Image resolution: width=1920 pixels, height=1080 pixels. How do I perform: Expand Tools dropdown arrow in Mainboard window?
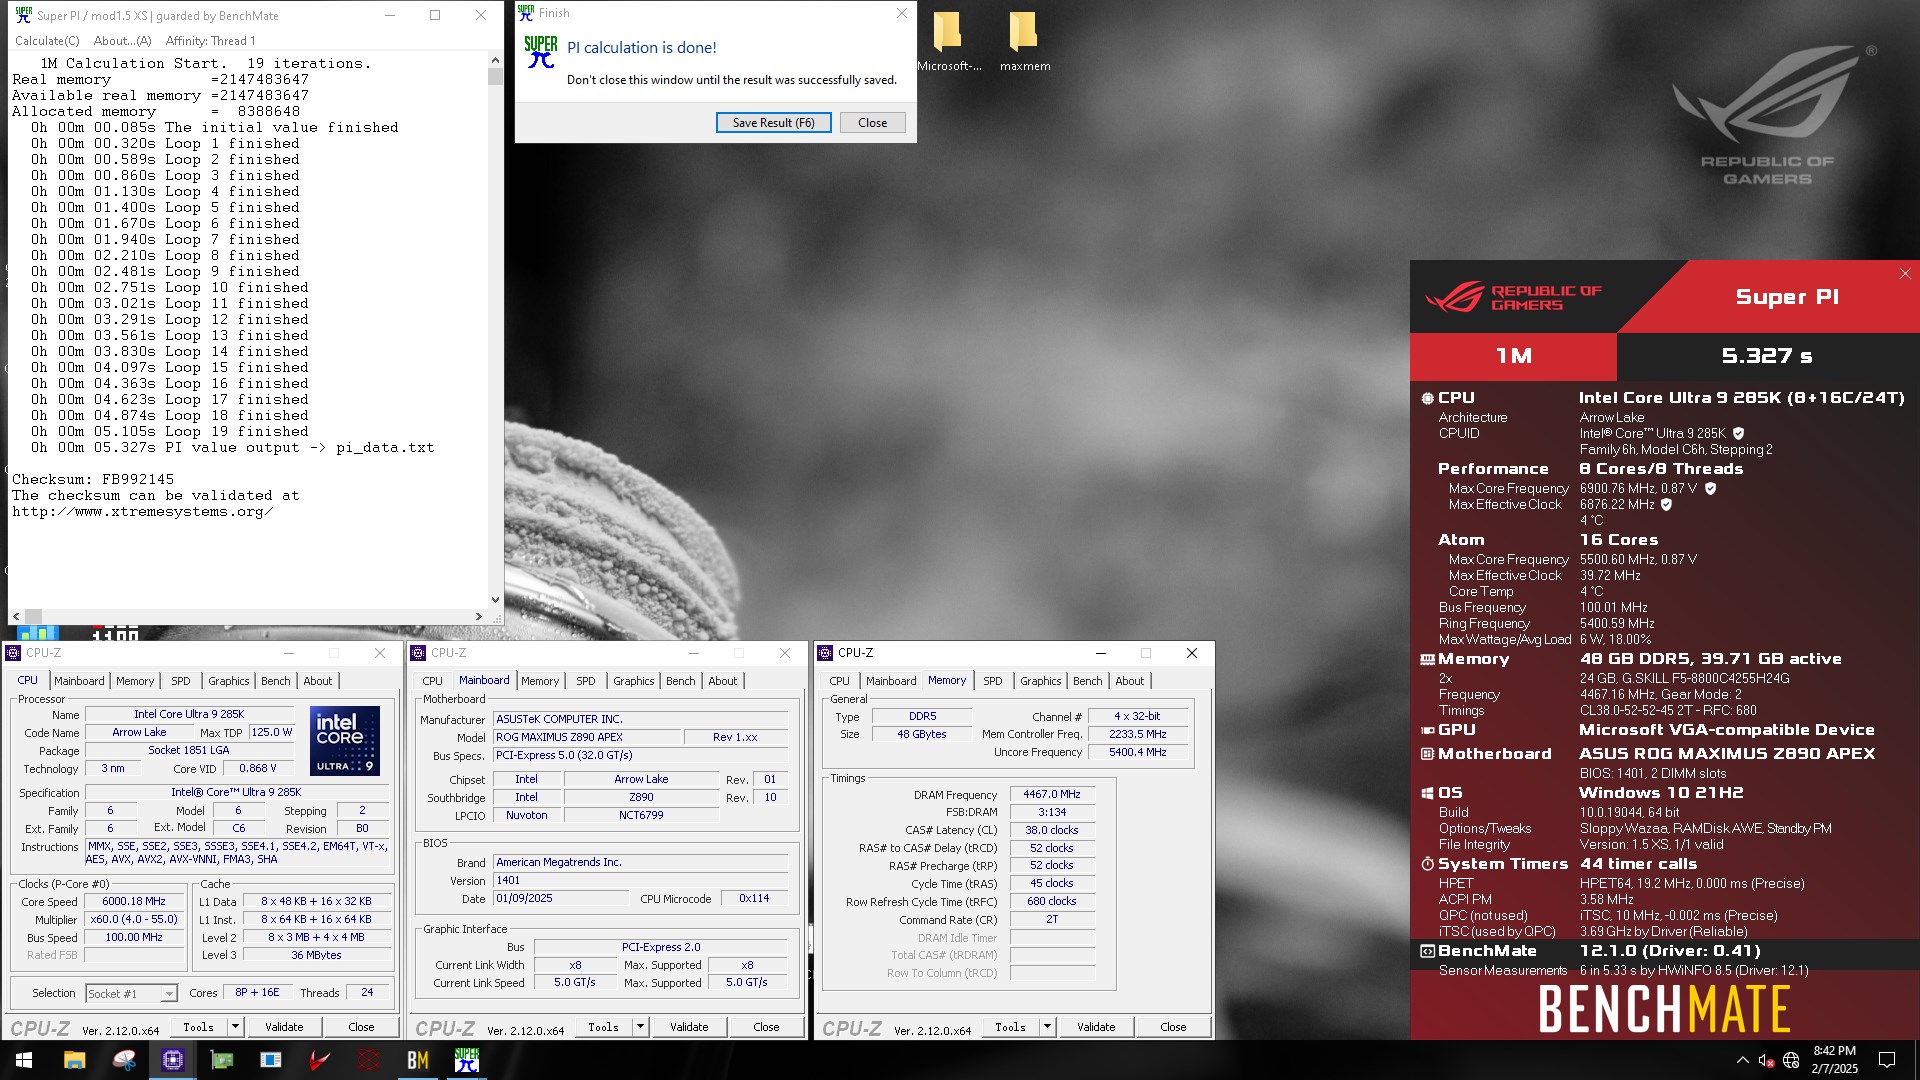coord(640,1026)
